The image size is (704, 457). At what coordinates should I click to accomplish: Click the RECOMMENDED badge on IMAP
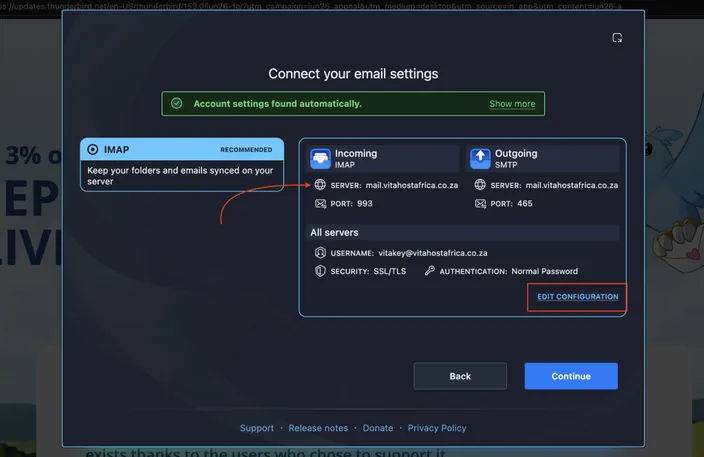click(246, 150)
